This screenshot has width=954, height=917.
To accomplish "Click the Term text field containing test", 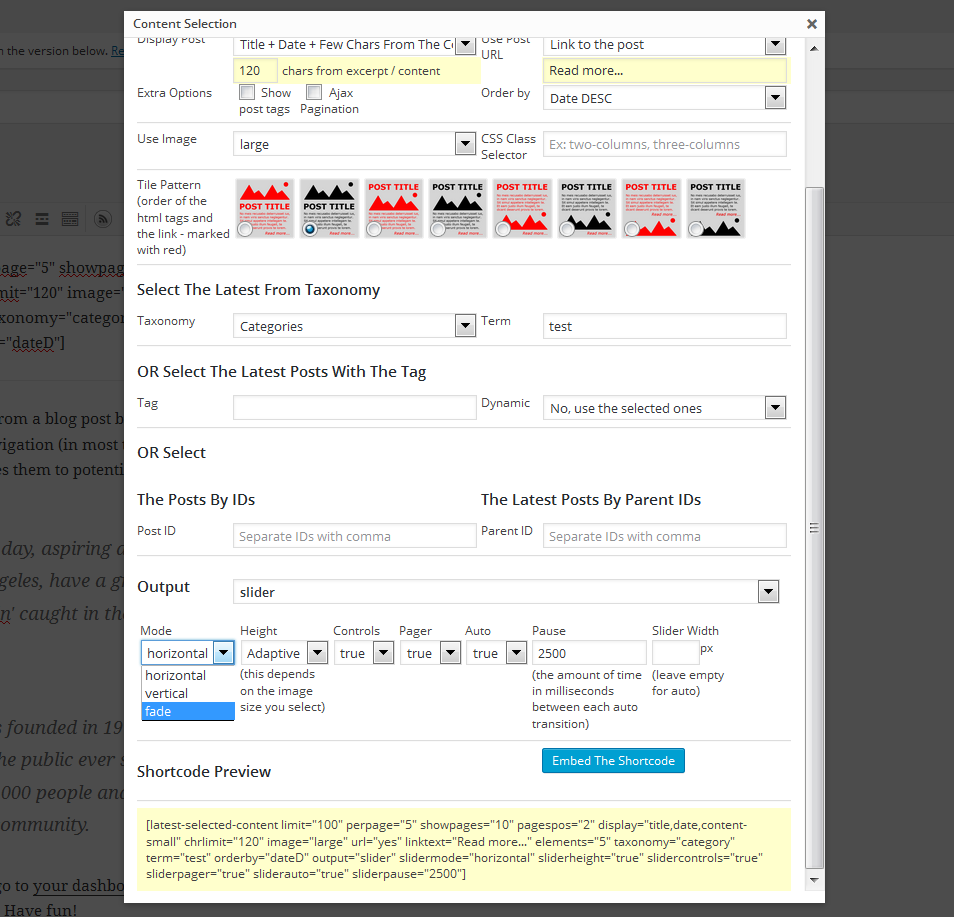I will click(x=664, y=326).
